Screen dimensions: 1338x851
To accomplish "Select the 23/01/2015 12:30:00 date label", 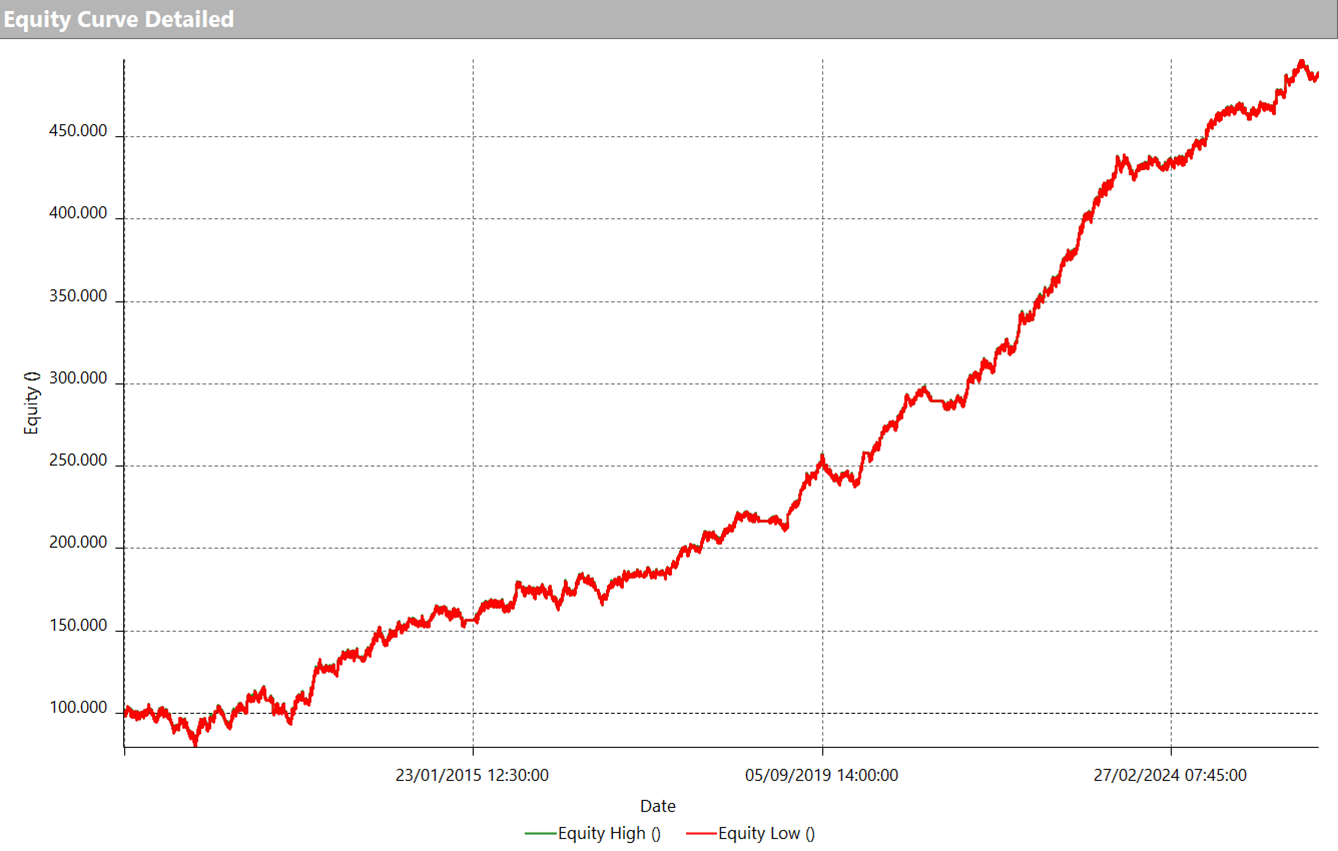I will click(472, 775).
